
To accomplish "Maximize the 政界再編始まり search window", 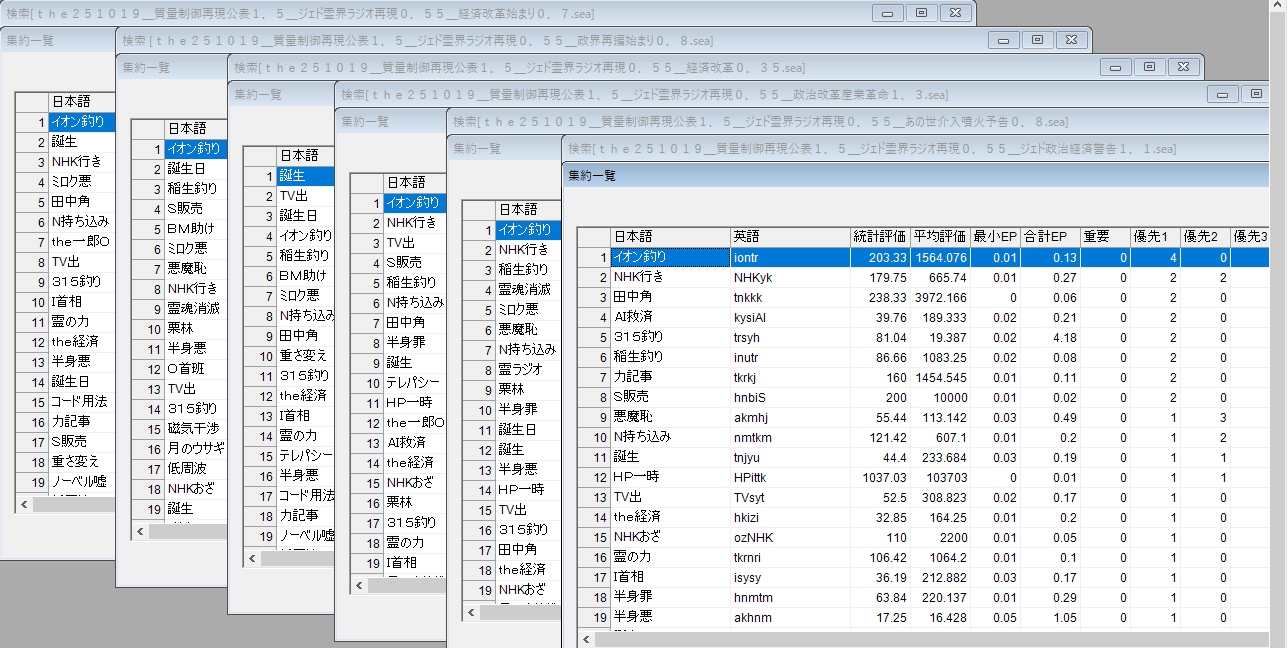I will pyautogui.click(x=1037, y=39).
